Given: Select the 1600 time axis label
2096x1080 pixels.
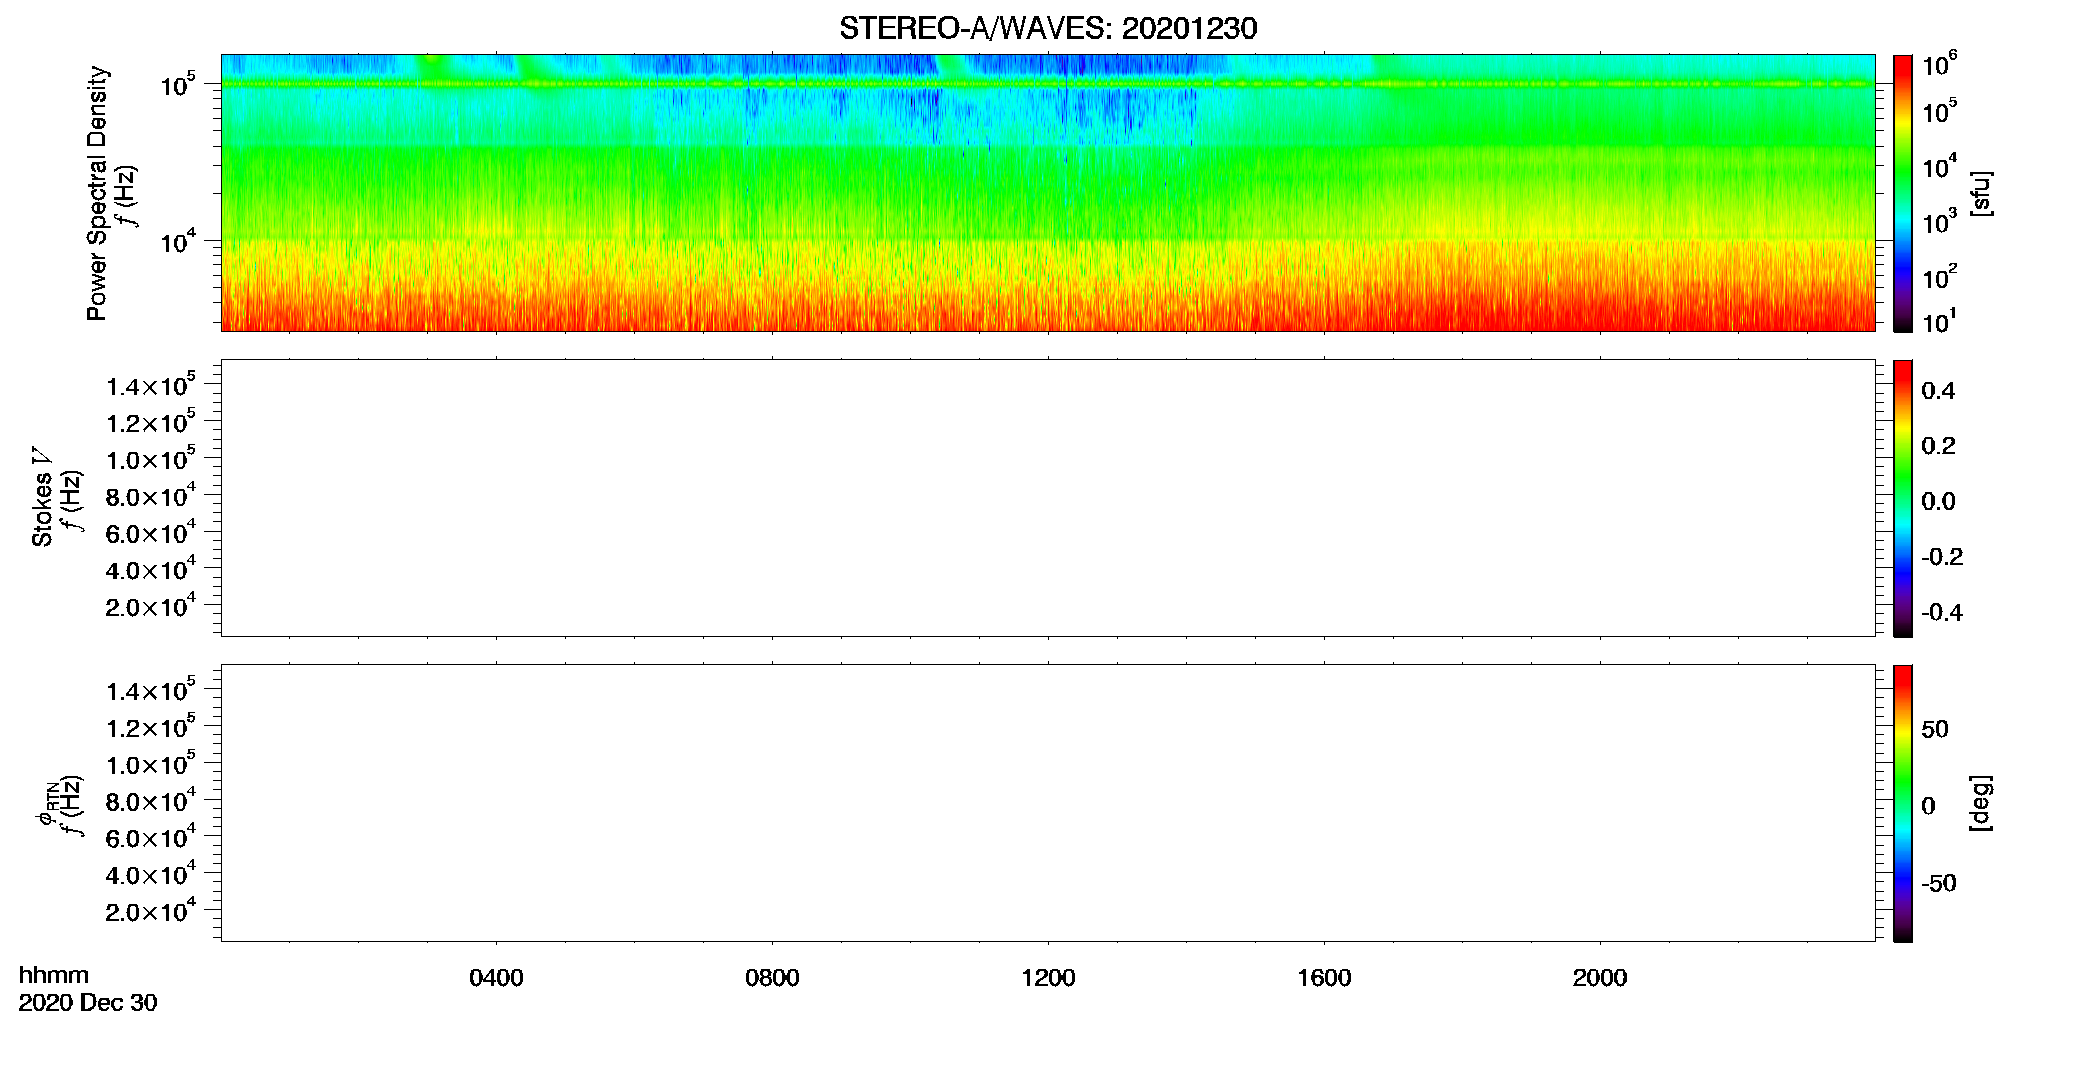Looking at the screenshot, I should pos(1324,978).
